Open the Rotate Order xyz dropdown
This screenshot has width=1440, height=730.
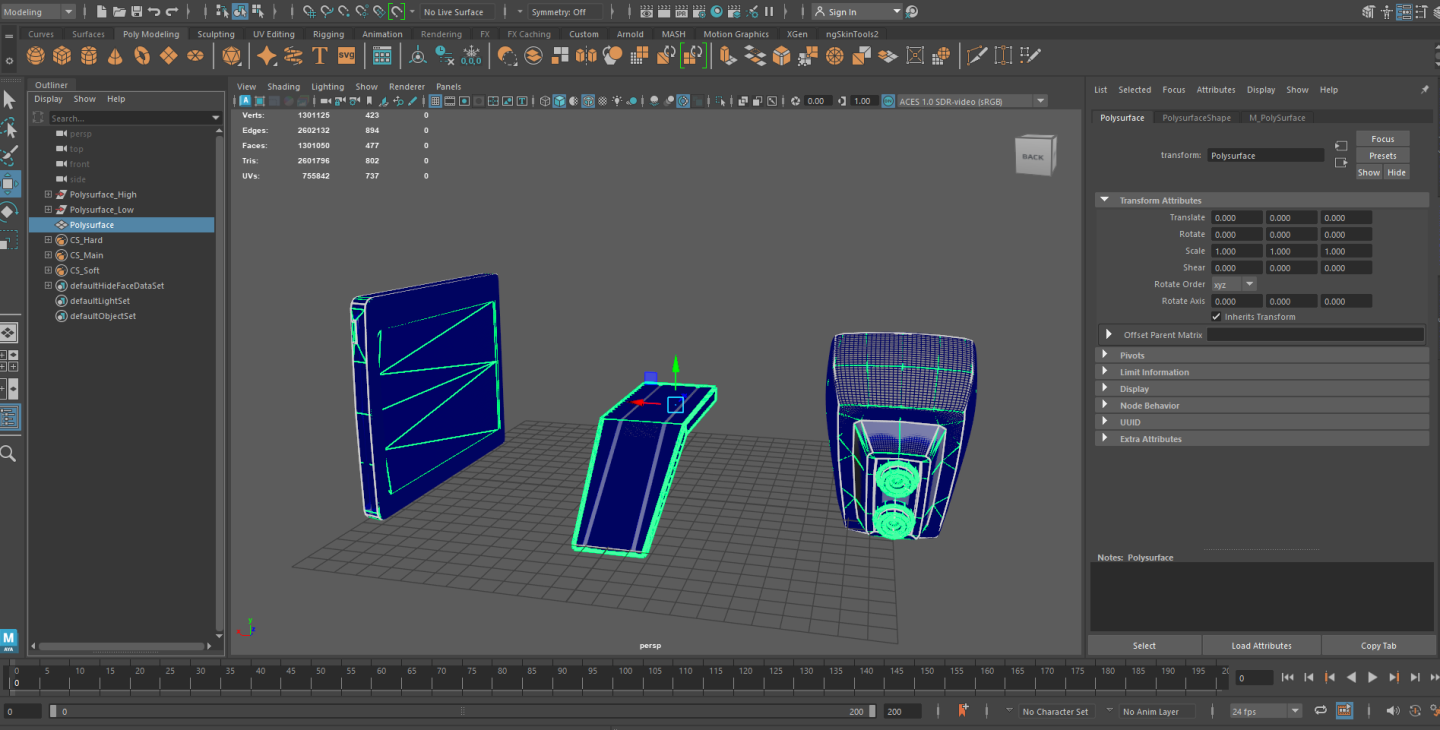point(1234,284)
